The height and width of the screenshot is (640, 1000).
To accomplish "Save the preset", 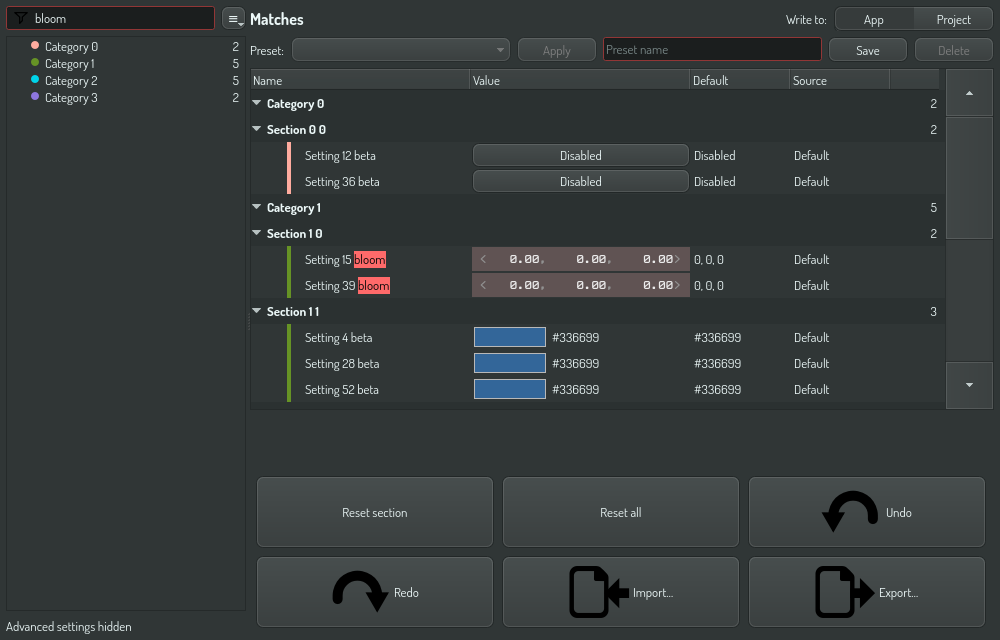I will pos(867,50).
